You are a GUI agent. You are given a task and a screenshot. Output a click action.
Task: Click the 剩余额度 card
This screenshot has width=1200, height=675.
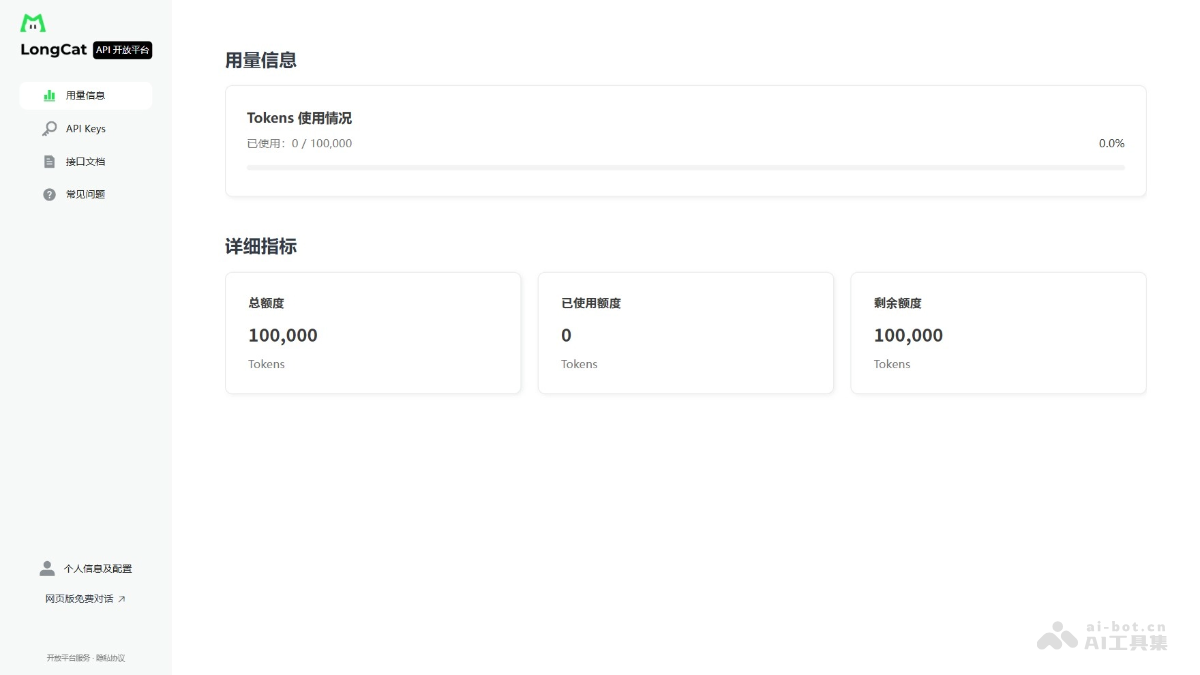pyautogui.click(x=998, y=333)
